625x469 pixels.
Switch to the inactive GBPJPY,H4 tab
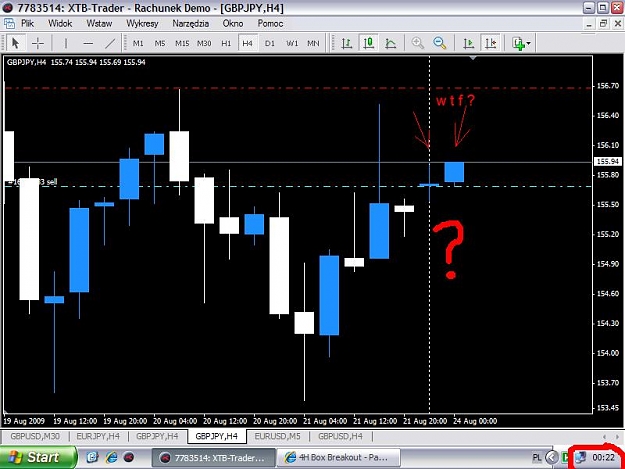(x=157, y=436)
